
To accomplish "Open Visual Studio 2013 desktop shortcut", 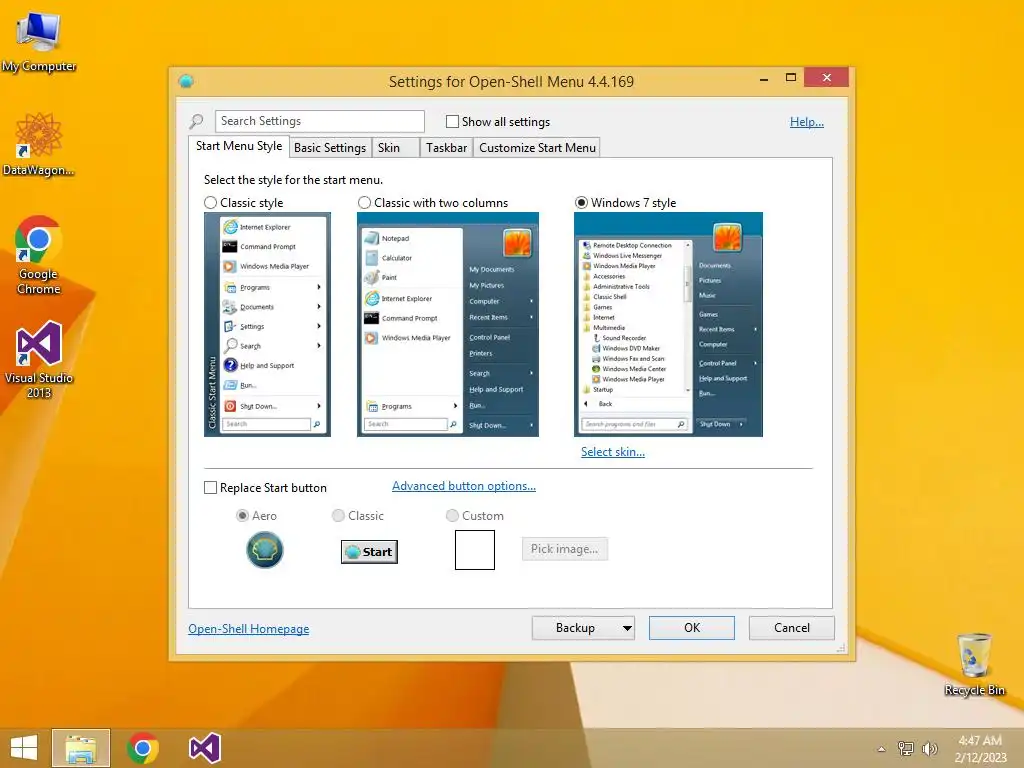I will (x=39, y=359).
